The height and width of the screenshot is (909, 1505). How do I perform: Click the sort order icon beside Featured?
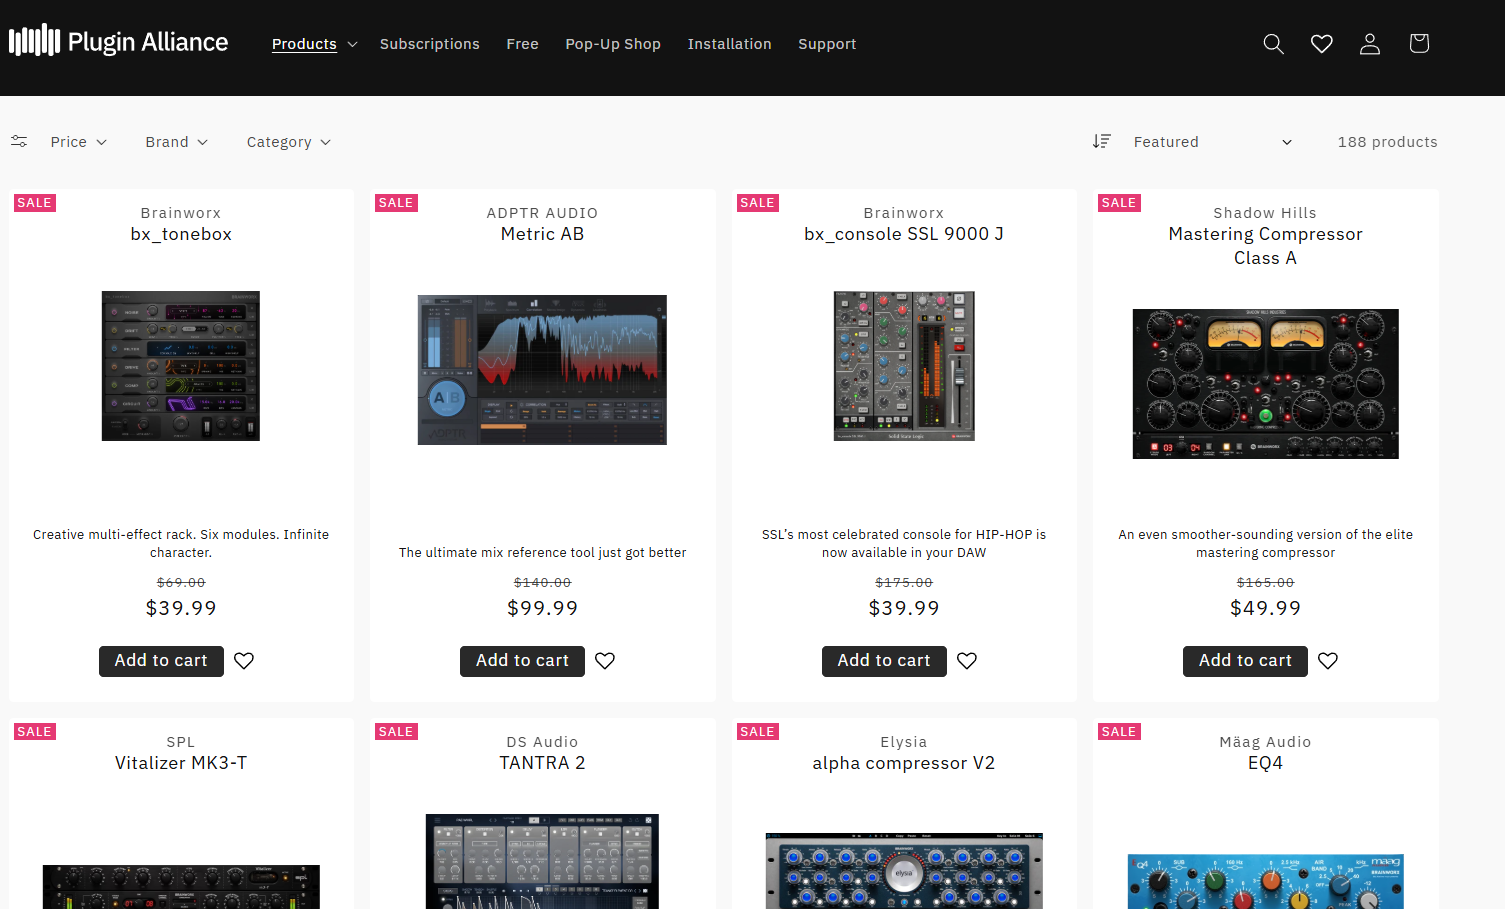[1101, 141]
